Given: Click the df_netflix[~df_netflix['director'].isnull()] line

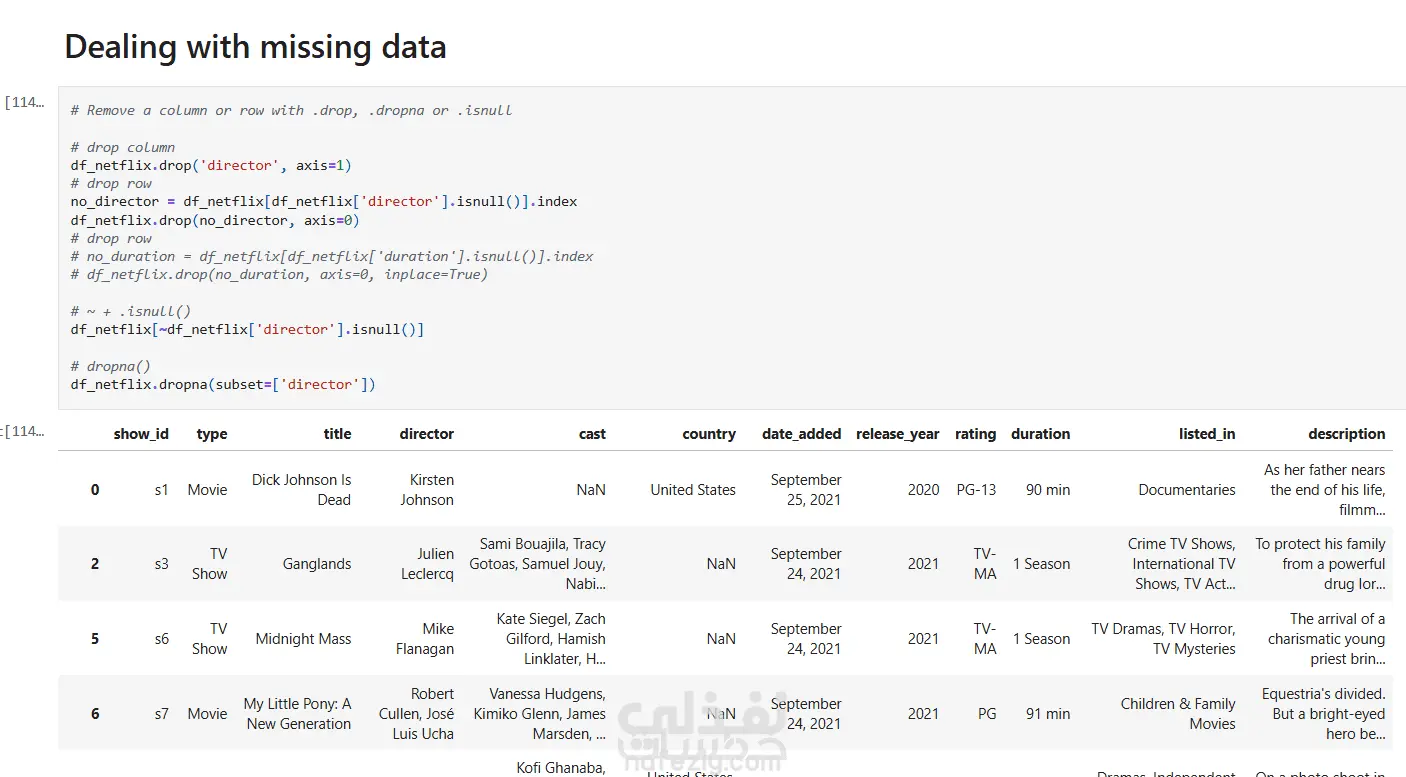Looking at the screenshot, I should (x=247, y=329).
